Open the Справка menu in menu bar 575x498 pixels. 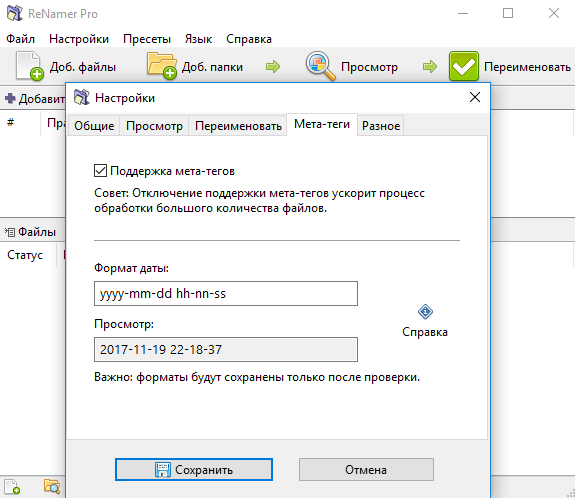pyautogui.click(x=249, y=39)
